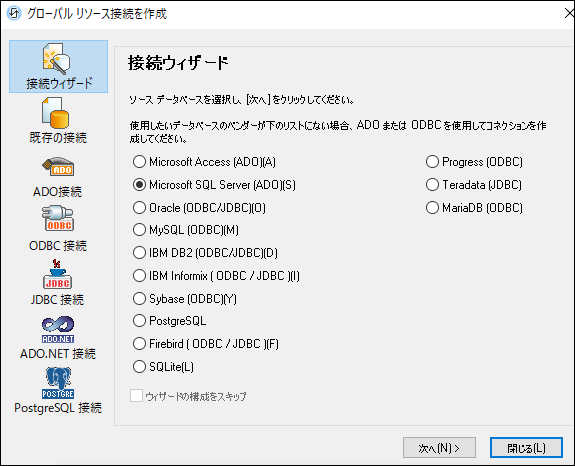Open the PostgreSQL 接続 elephant icon
The width and height of the screenshot is (575, 466).
(58, 383)
